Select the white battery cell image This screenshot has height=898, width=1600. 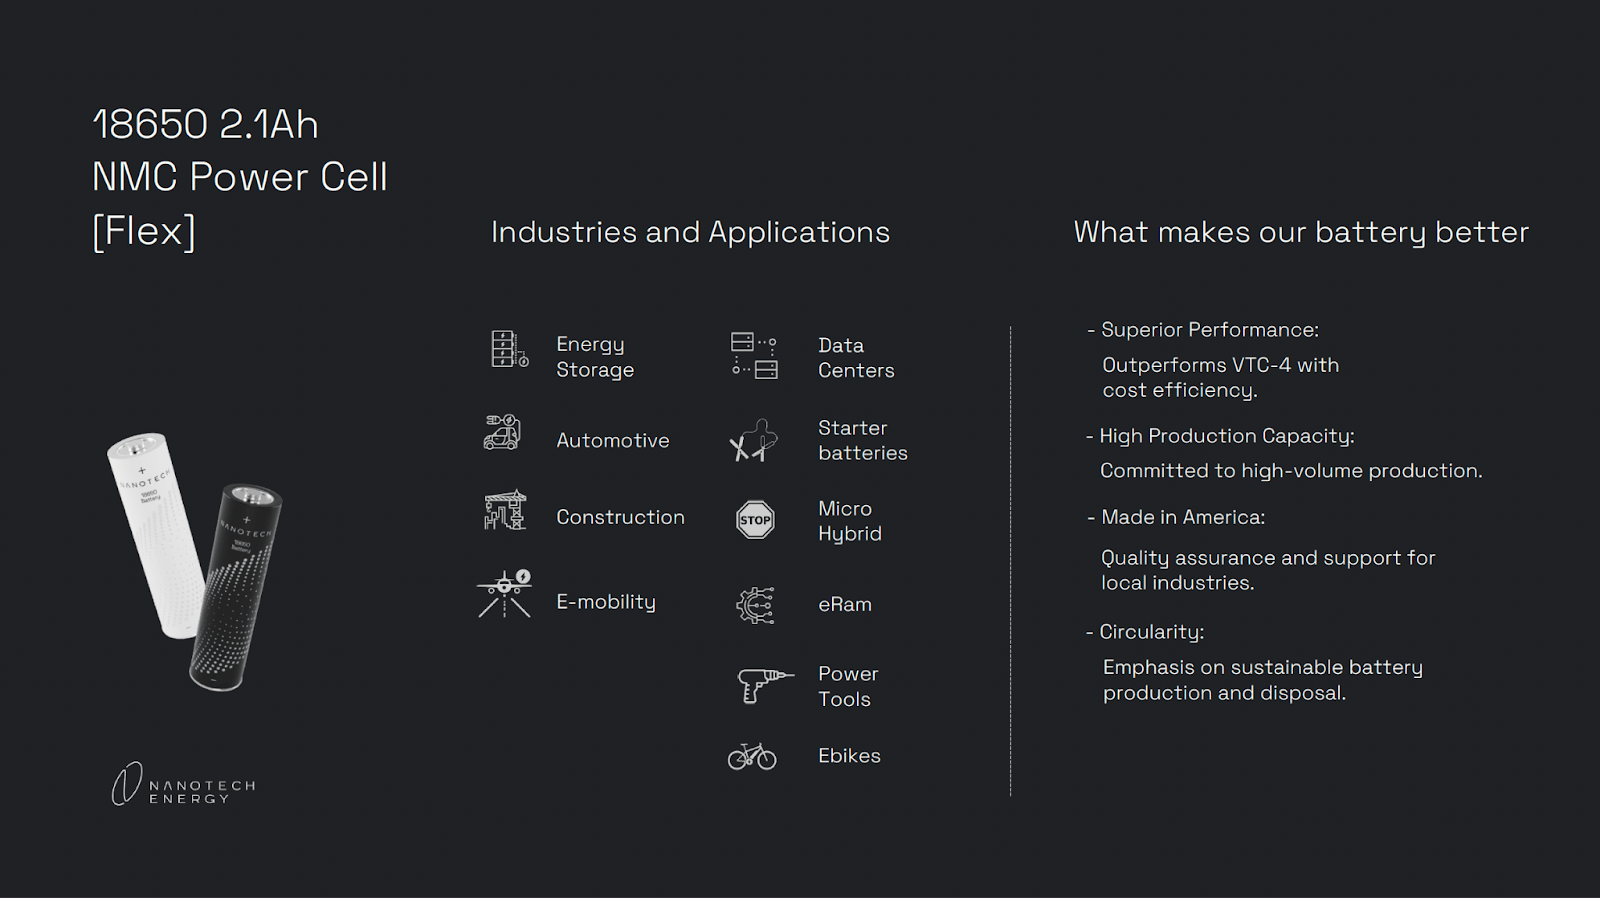click(156, 530)
